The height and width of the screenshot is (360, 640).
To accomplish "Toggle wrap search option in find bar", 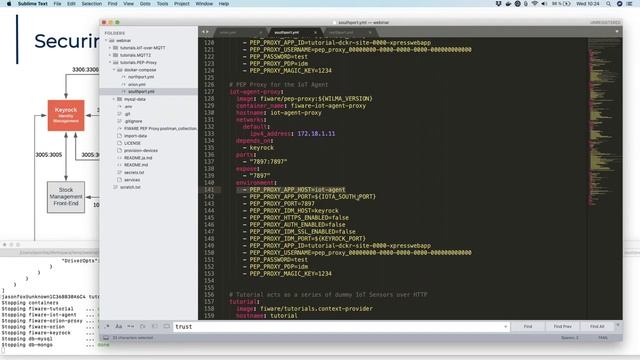I will tap(142, 327).
